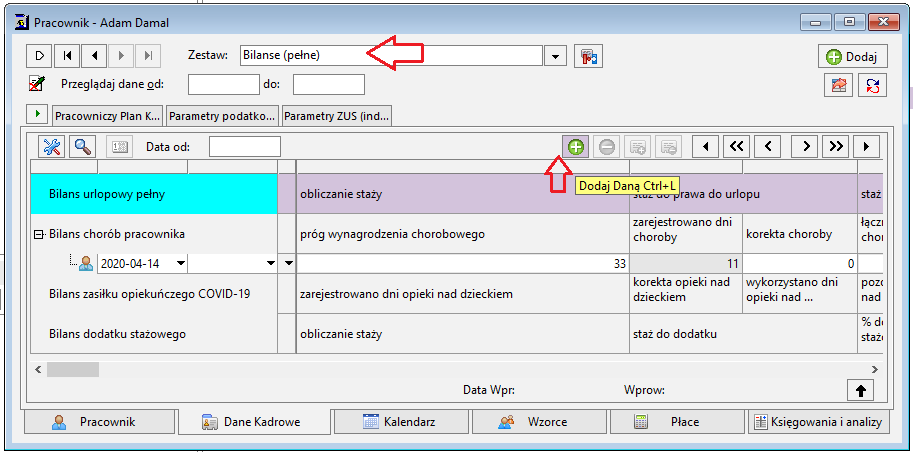Open the 2020-04-14 date dropdown

(181, 263)
